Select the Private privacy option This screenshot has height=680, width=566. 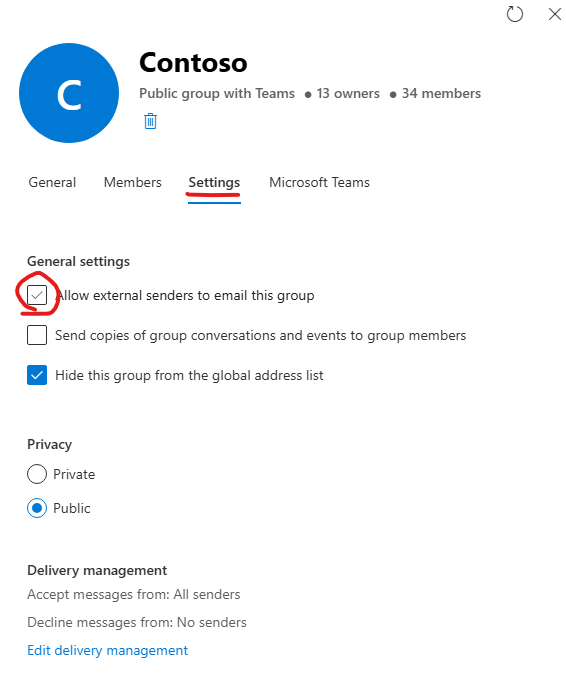[37, 474]
